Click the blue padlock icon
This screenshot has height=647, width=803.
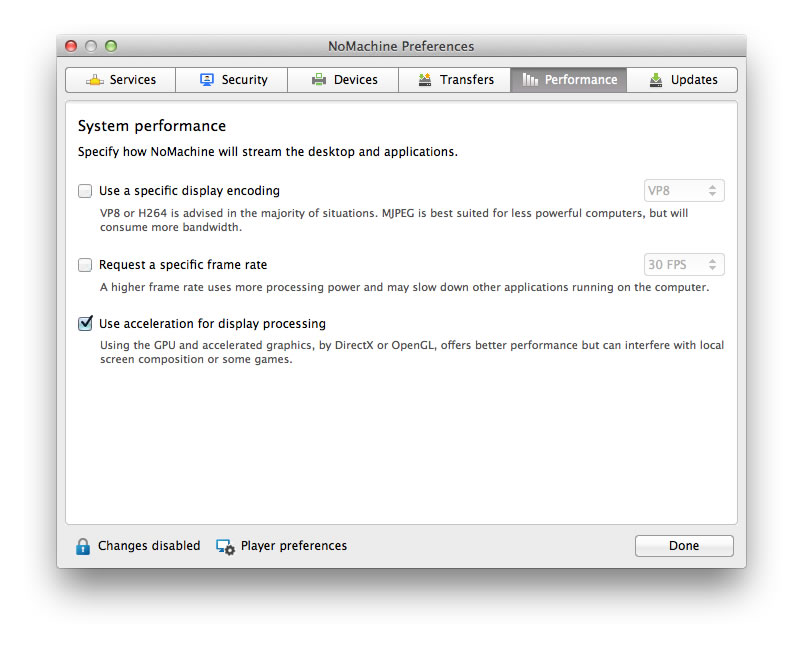(x=83, y=547)
